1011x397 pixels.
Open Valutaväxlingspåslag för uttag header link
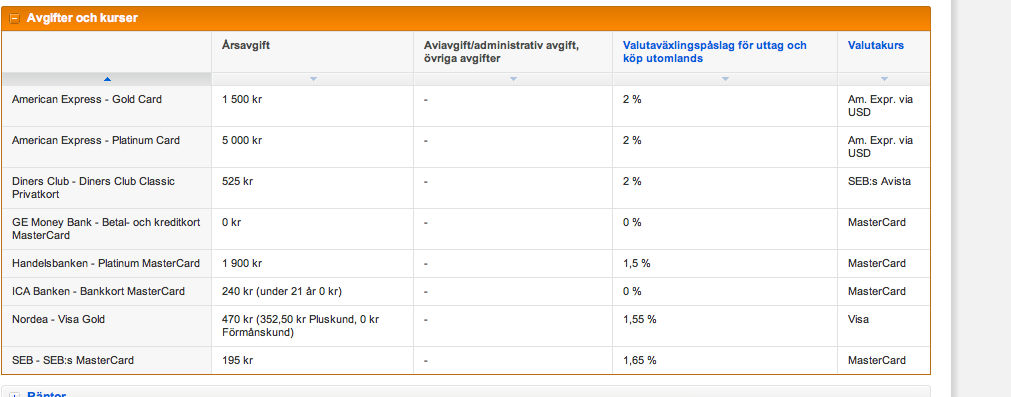(714, 52)
